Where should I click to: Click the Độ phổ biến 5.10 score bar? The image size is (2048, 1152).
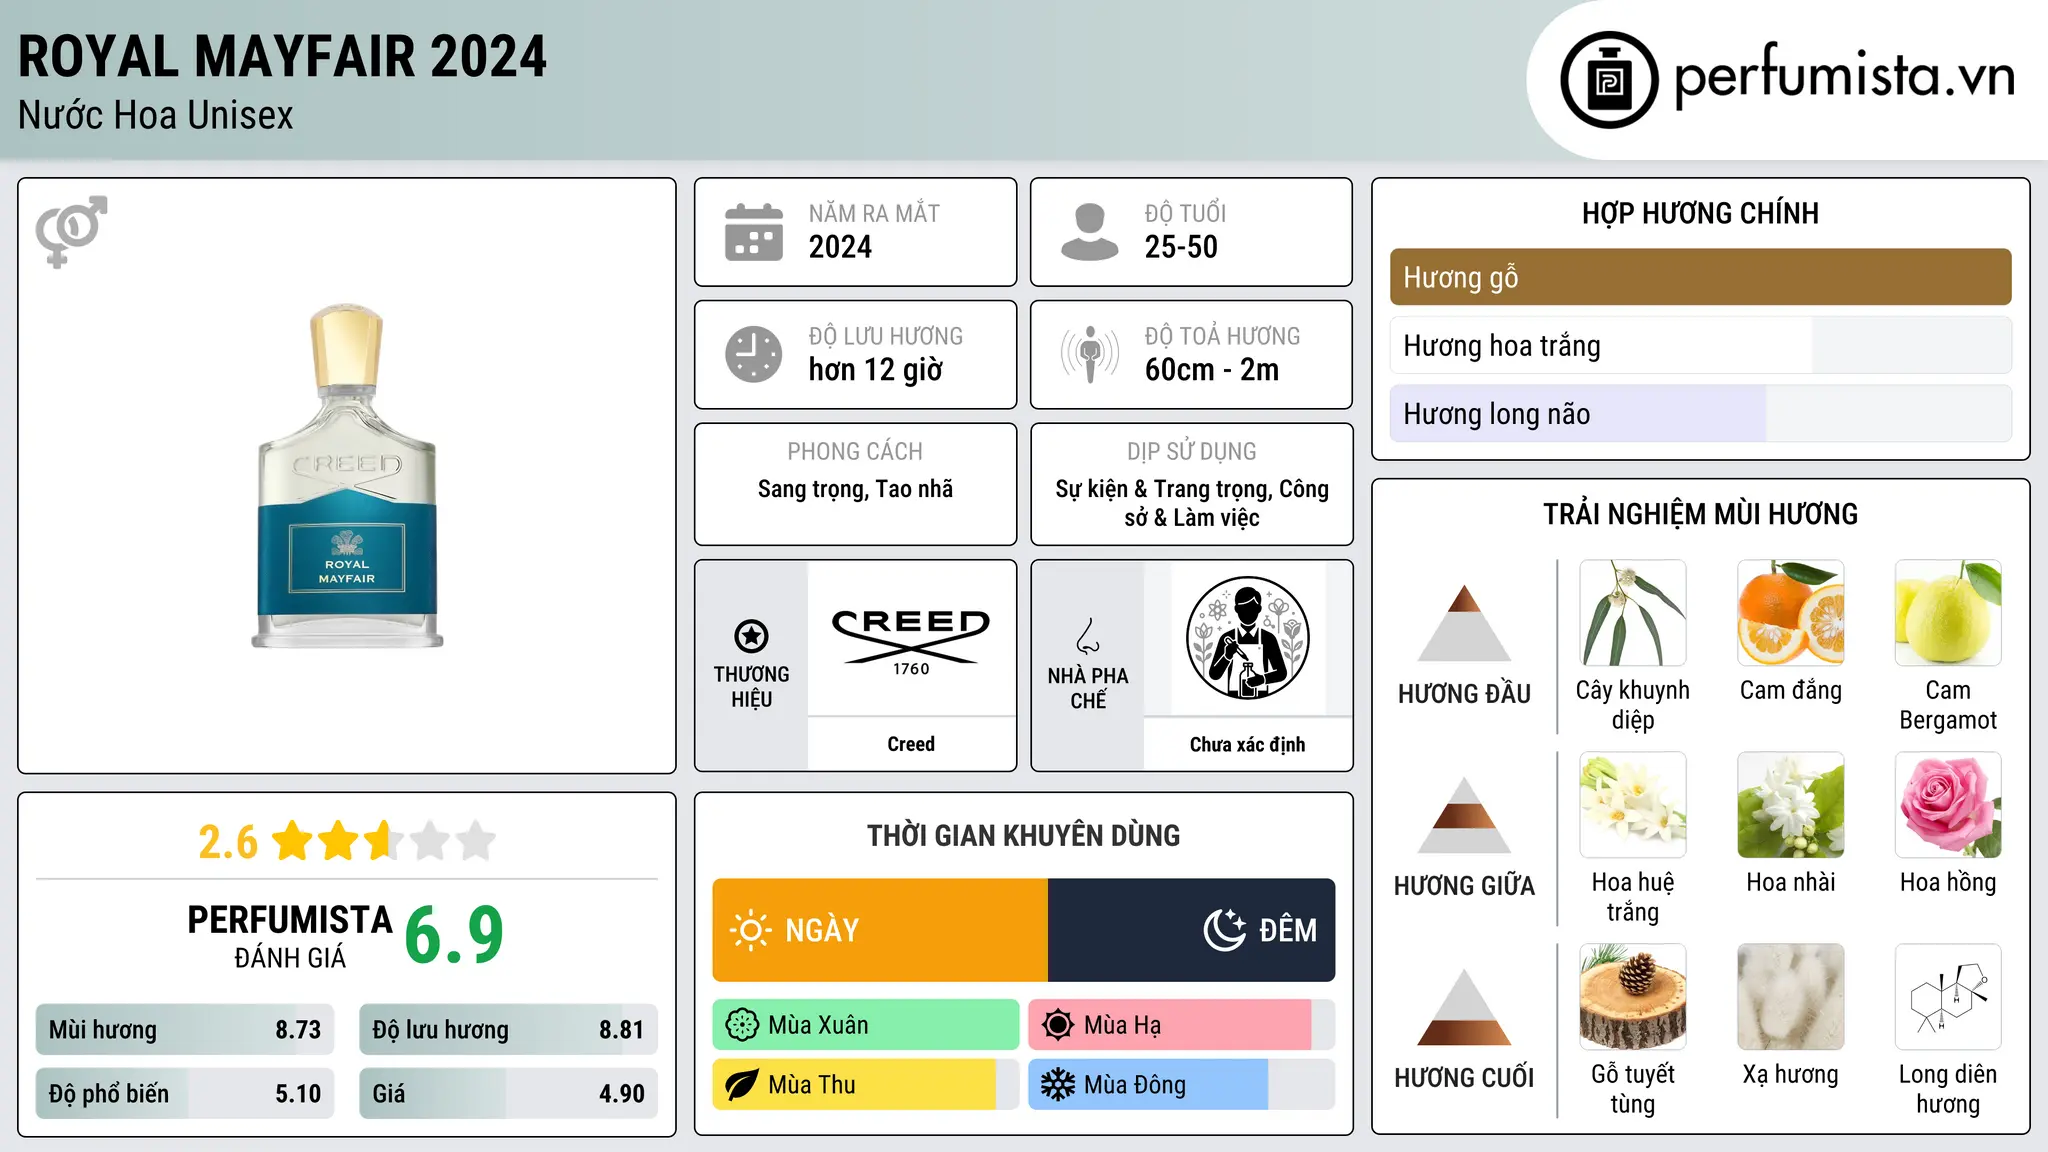pos(185,1094)
